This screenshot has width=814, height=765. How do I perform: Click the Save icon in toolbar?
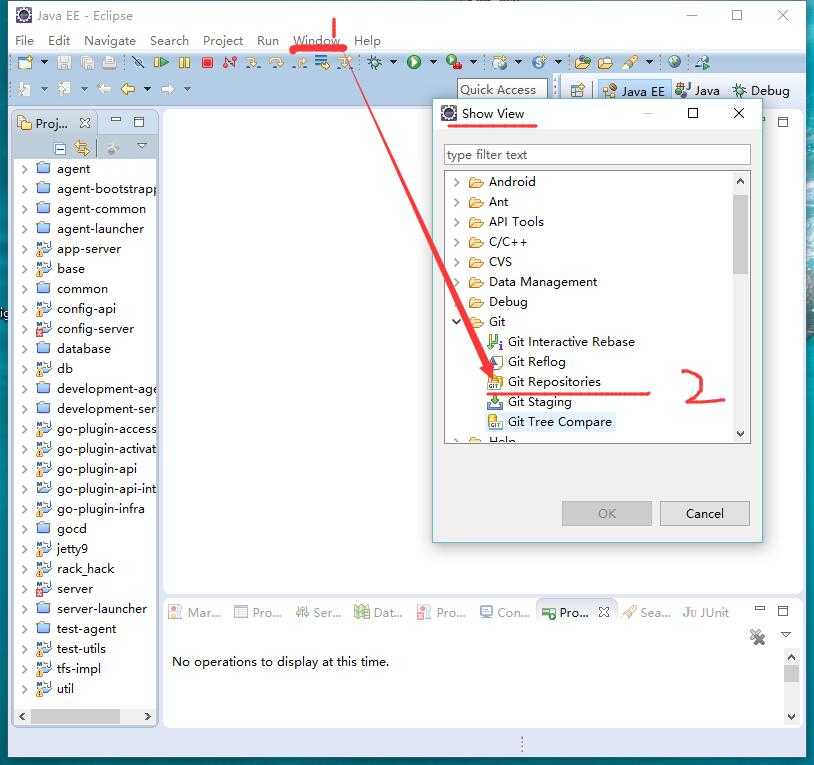pyautogui.click(x=64, y=63)
